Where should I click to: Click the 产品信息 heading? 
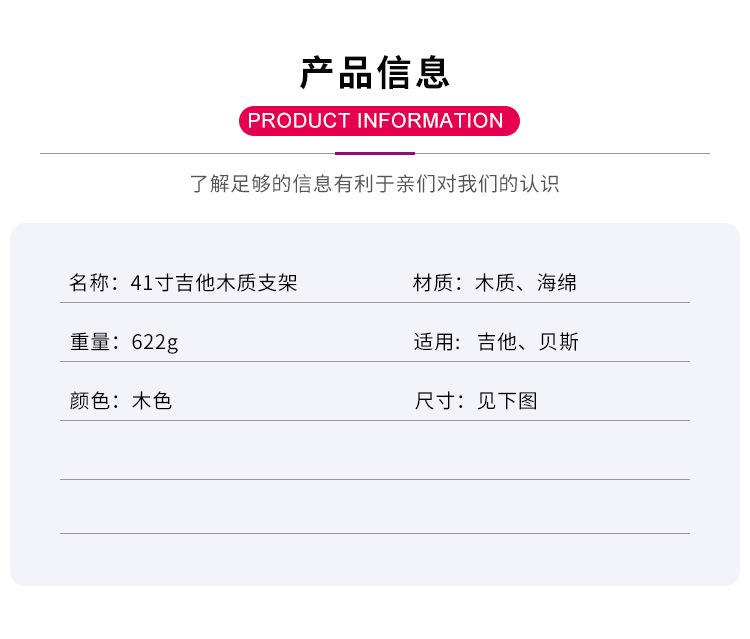(375, 72)
